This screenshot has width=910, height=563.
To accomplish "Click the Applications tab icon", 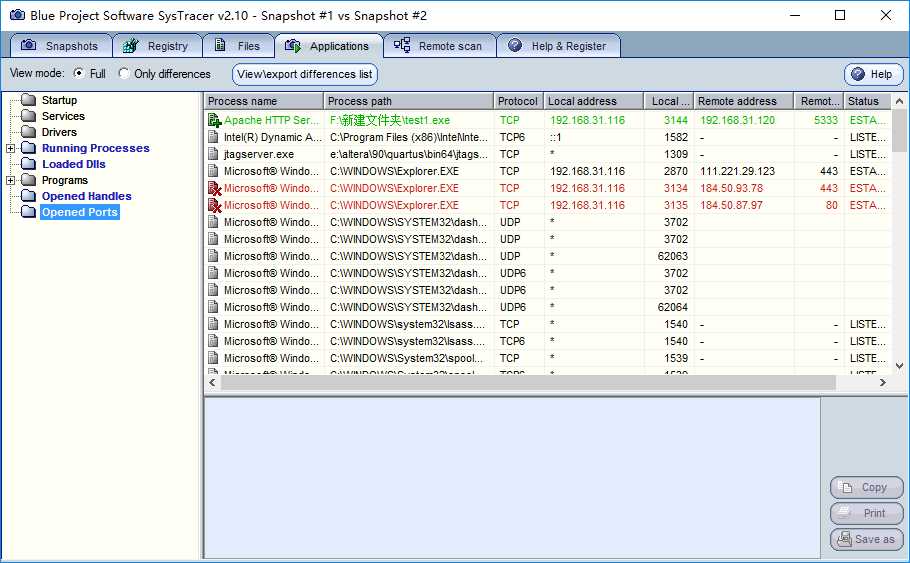I will (292, 45).
